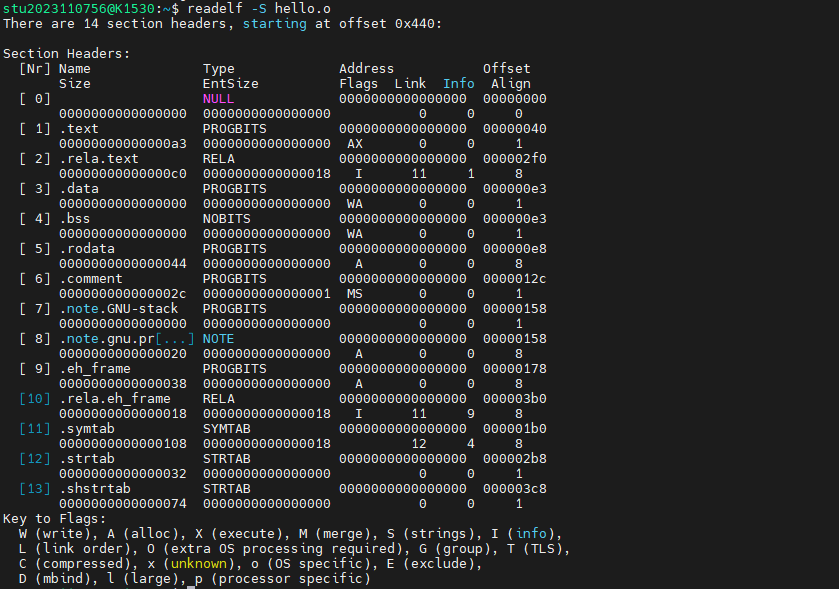Click the size '0000000000000044'
839x589 pixels.
(123, 263)
